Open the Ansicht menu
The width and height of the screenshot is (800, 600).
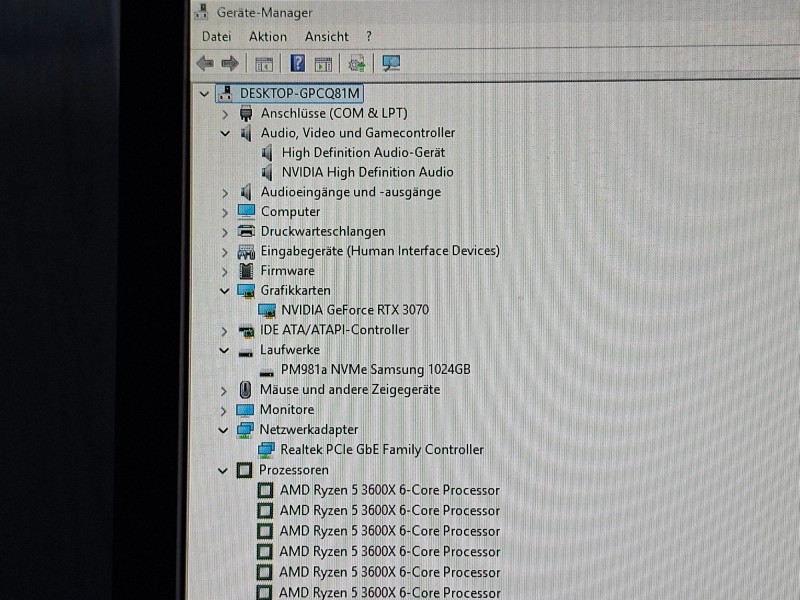327,36
